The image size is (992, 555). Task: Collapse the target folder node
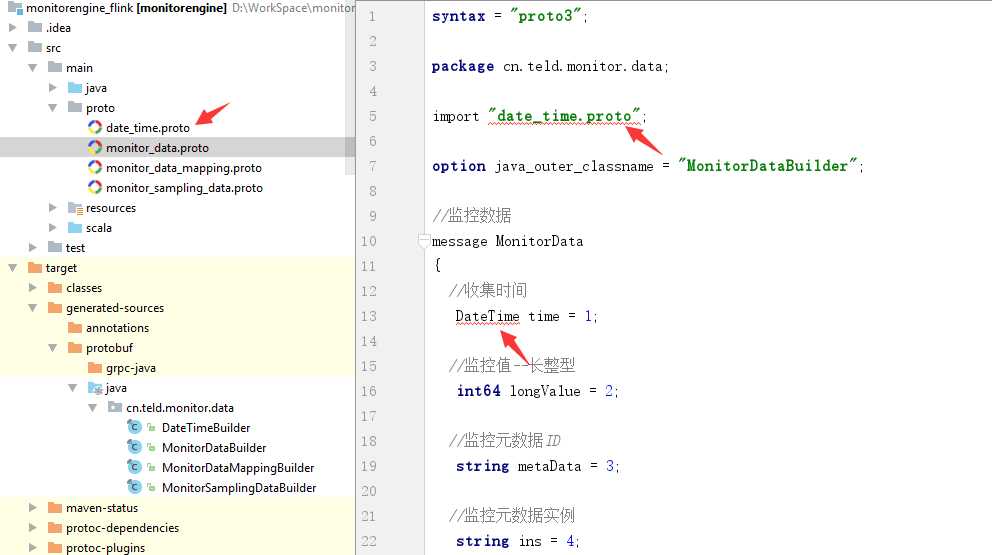click(12, 268)
